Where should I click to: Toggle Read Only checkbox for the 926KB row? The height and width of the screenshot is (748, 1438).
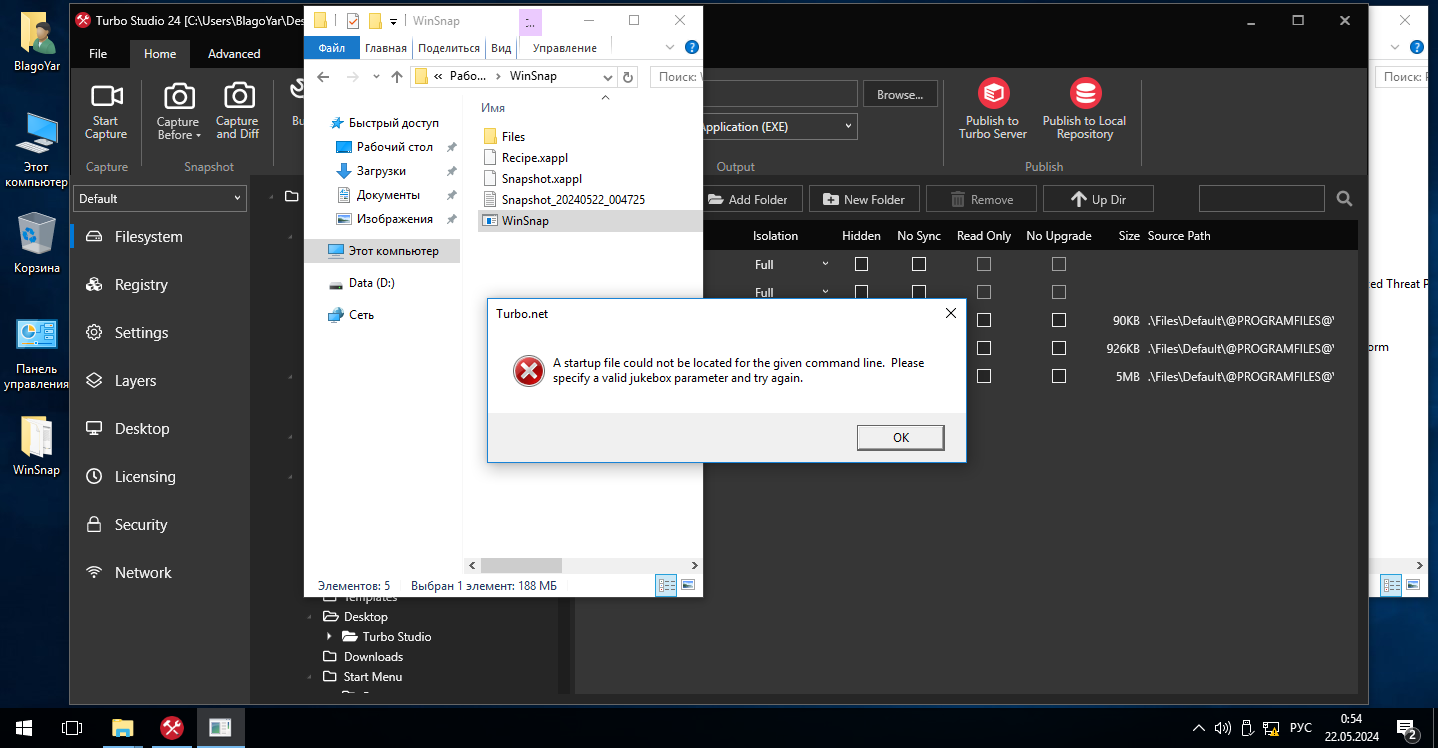tap(984, 349)
